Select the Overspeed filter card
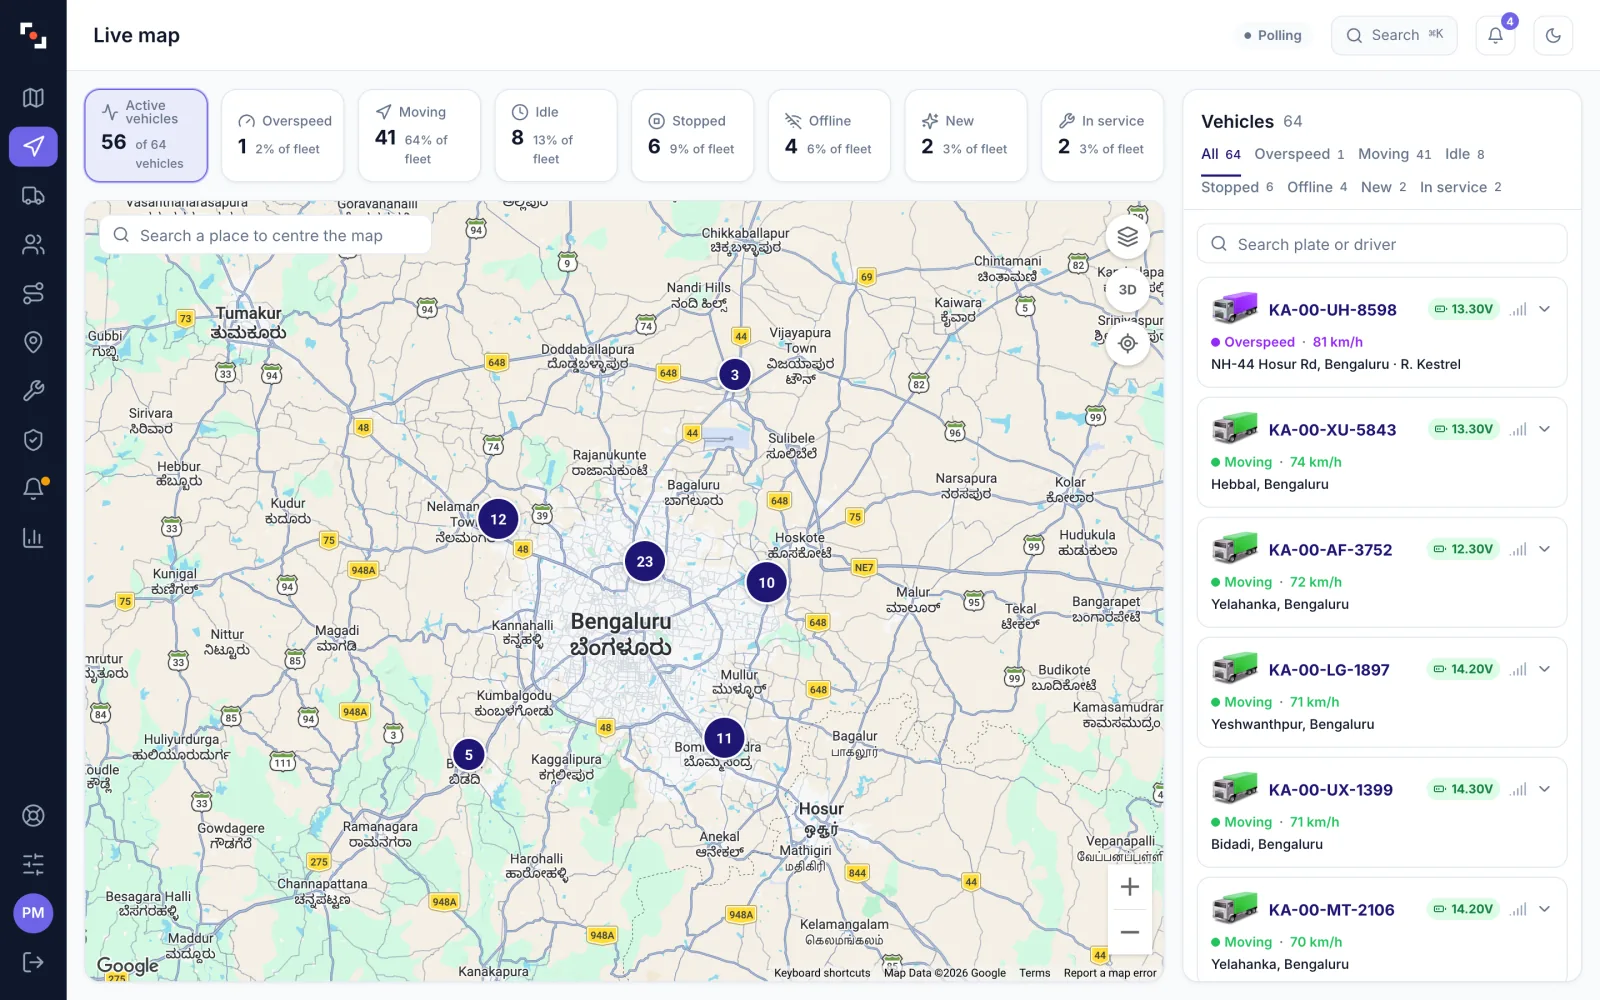1600x1000 pixels. click(x=283, y=135)
